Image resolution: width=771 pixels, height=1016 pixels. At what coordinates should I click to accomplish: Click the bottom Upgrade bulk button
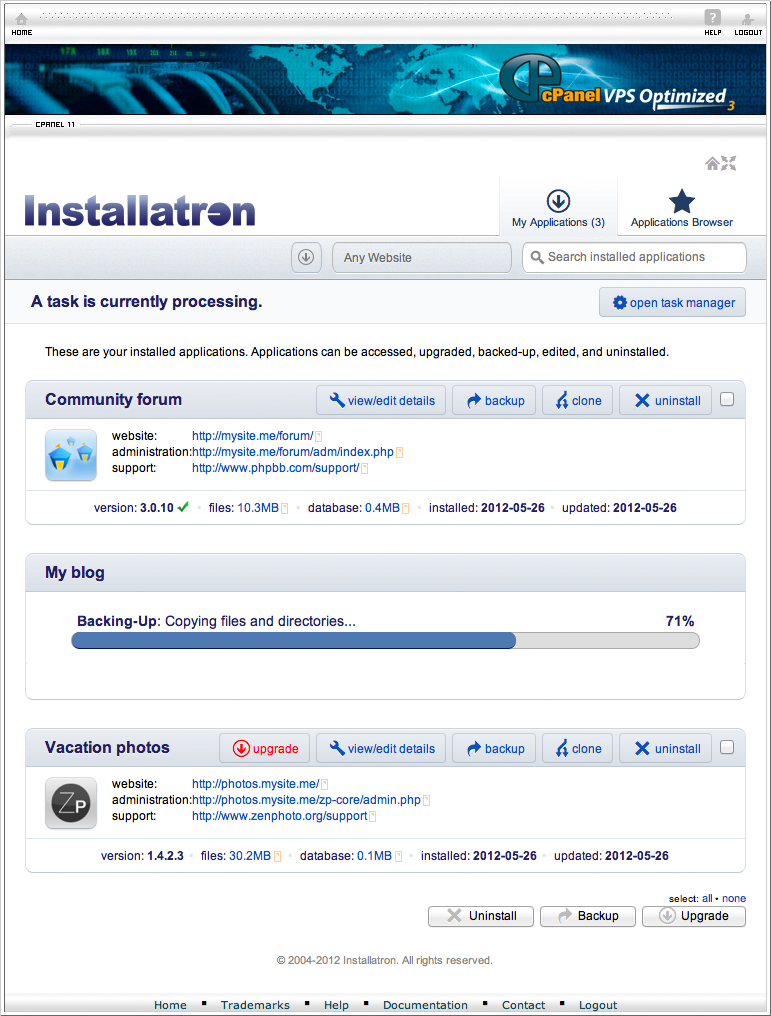tap(694, 916)
